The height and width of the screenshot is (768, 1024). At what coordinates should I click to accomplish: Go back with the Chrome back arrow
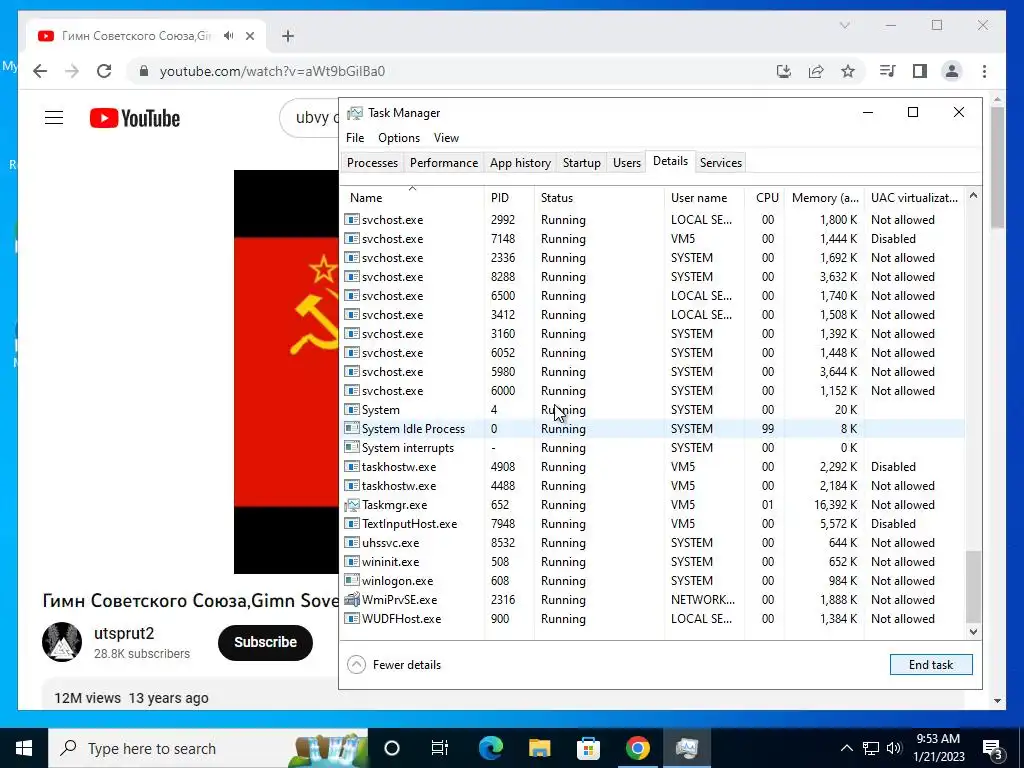[40, 71]
